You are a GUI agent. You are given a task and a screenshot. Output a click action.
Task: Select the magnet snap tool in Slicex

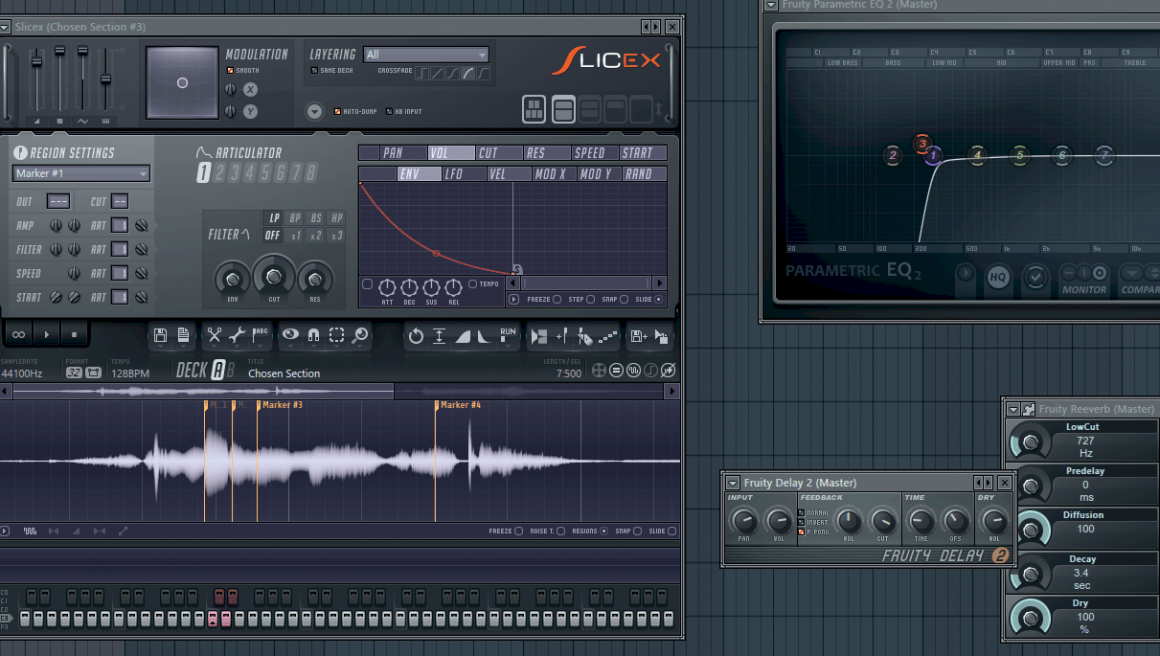pyautogui.click(x=311, y=336)
